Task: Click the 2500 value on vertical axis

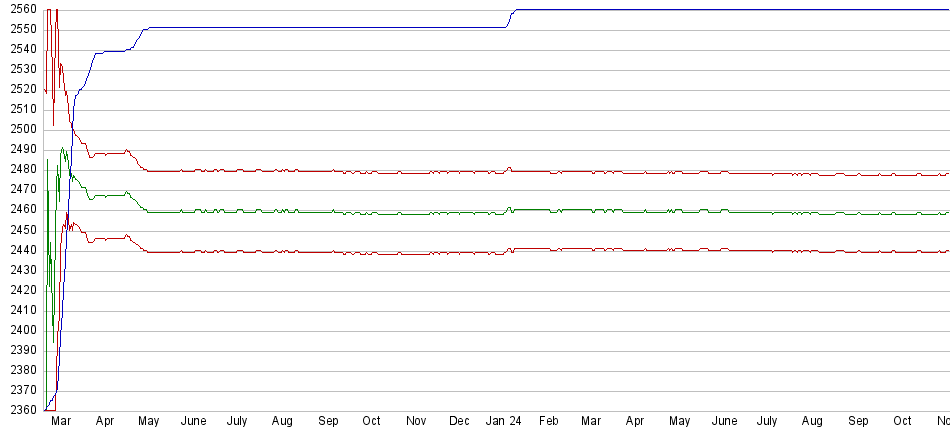Action: [19, 129]
